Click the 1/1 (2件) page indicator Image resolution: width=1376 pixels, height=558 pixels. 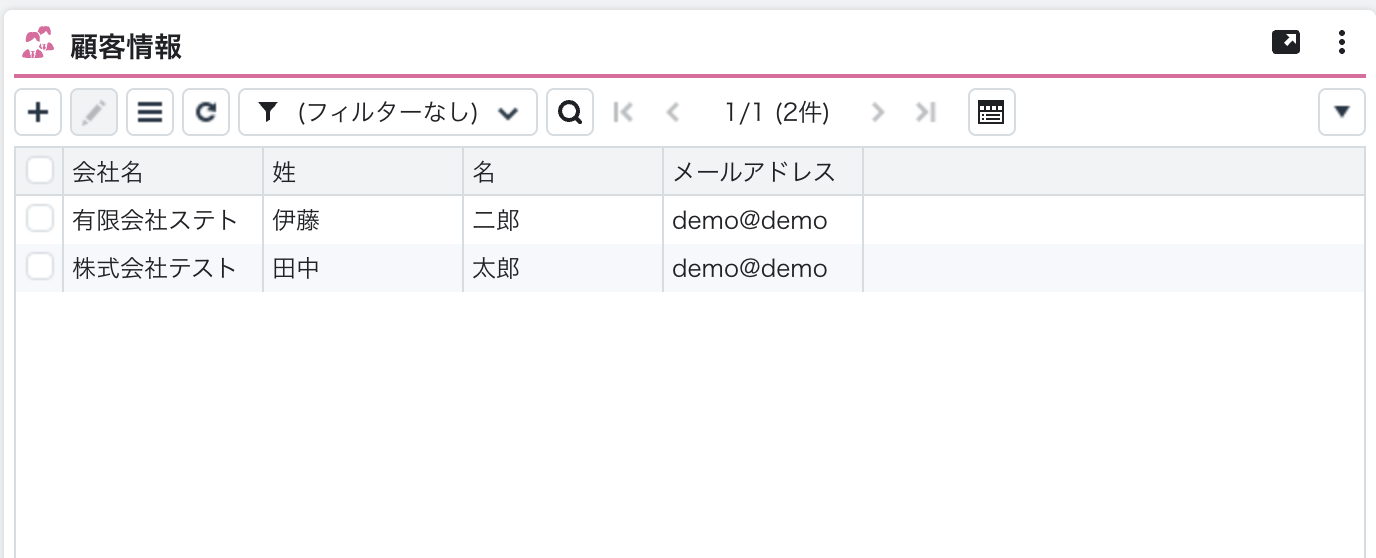click(777, 112)
